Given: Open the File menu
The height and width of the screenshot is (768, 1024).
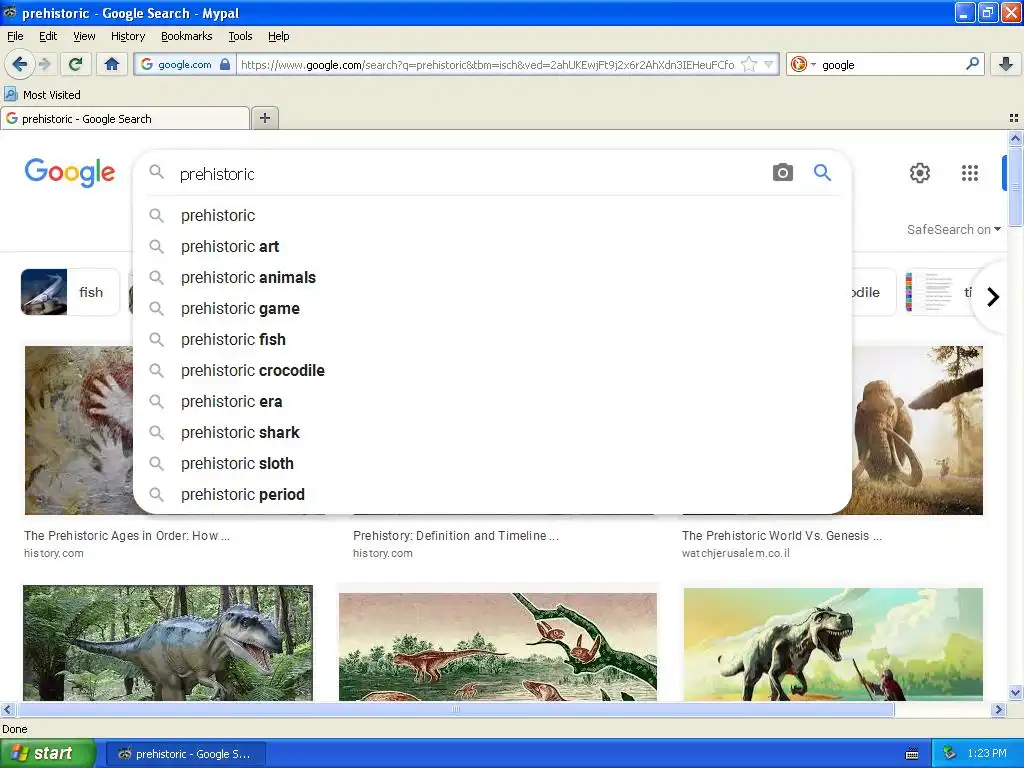Looking at the screenshot, I should [15, 36].
